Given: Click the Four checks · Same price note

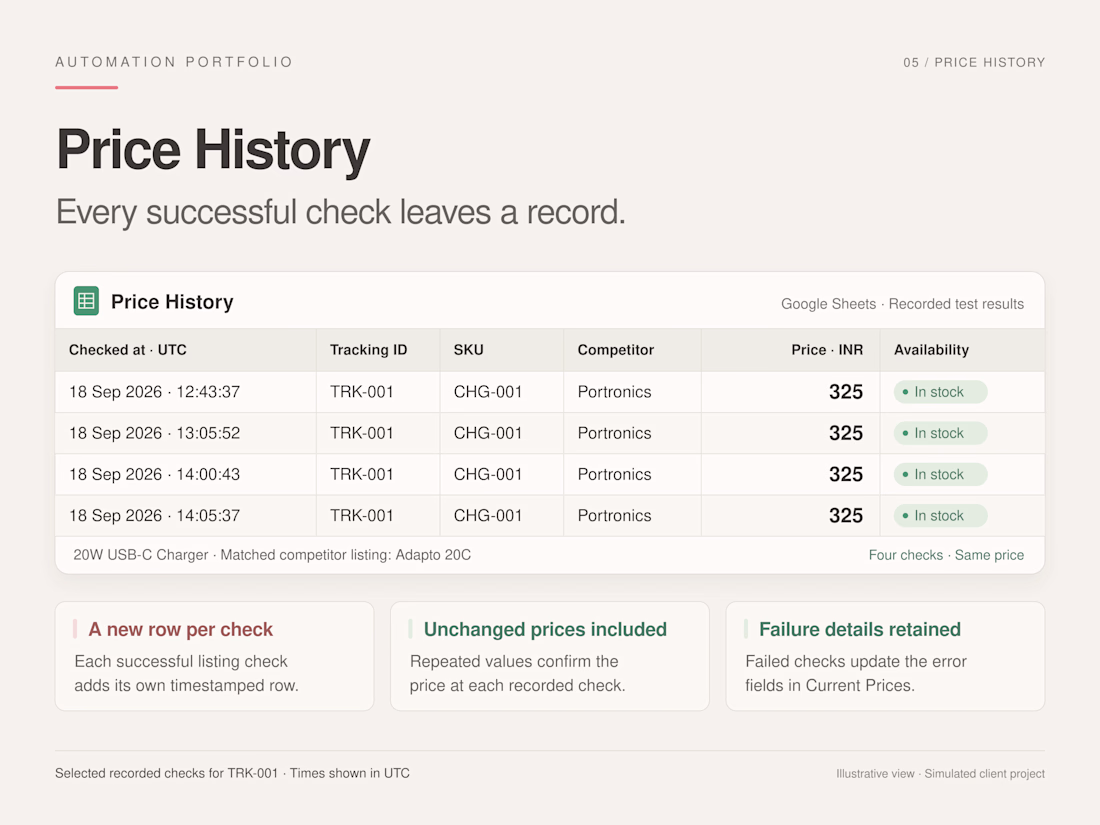Looking at the screenshot, I should pos(946,555).
